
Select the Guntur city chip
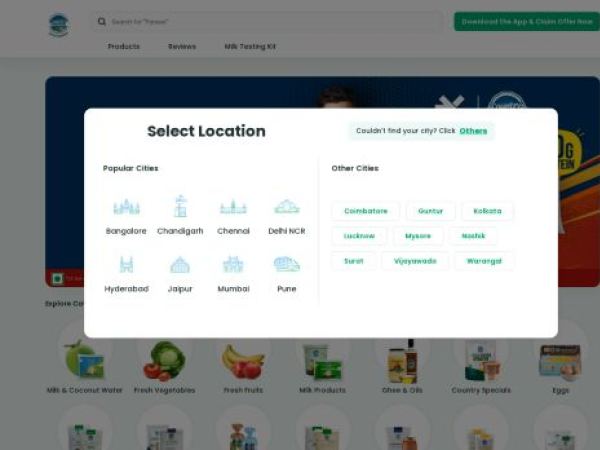click(430, 211)
